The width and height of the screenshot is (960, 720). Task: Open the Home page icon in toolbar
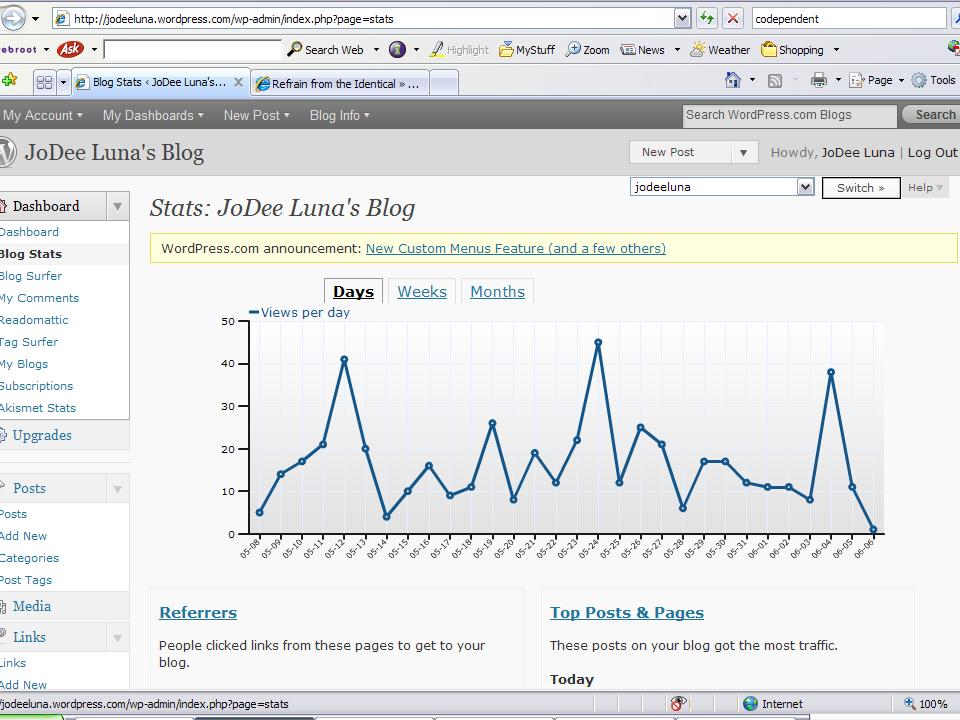click(x=733, y=80)
